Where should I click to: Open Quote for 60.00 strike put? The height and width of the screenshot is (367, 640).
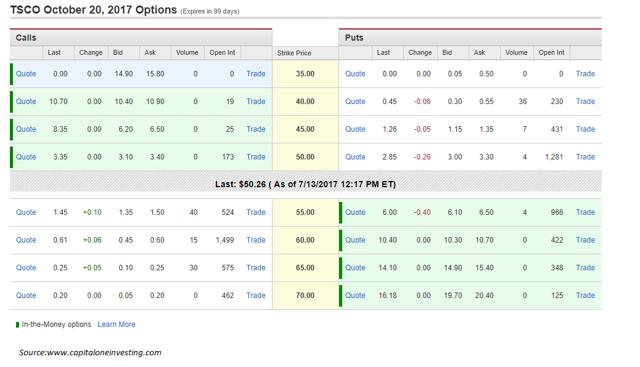355,240
